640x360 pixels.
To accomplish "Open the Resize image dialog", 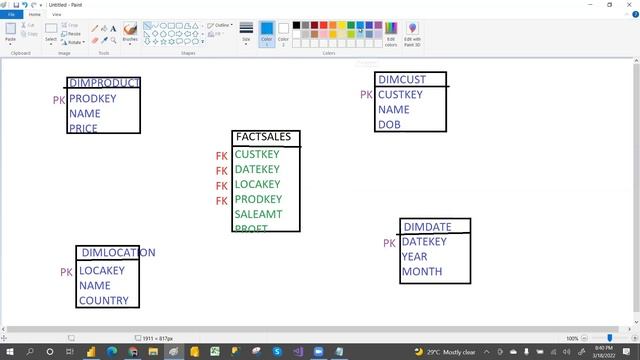I will (71, 34).
